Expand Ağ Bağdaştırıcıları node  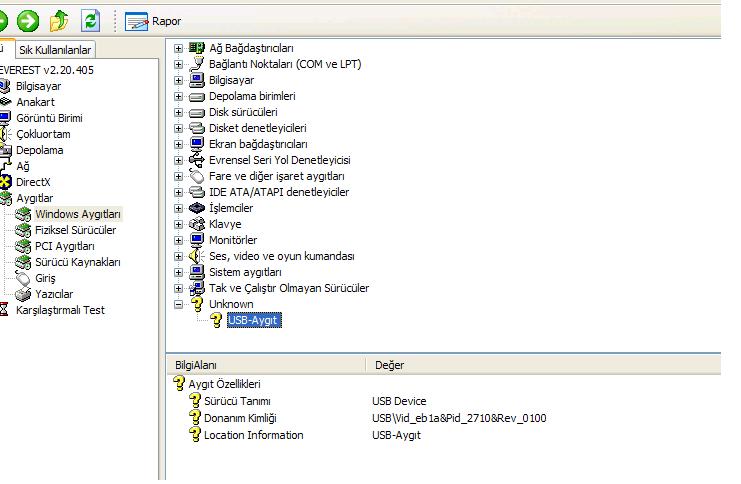click(178, 49)
